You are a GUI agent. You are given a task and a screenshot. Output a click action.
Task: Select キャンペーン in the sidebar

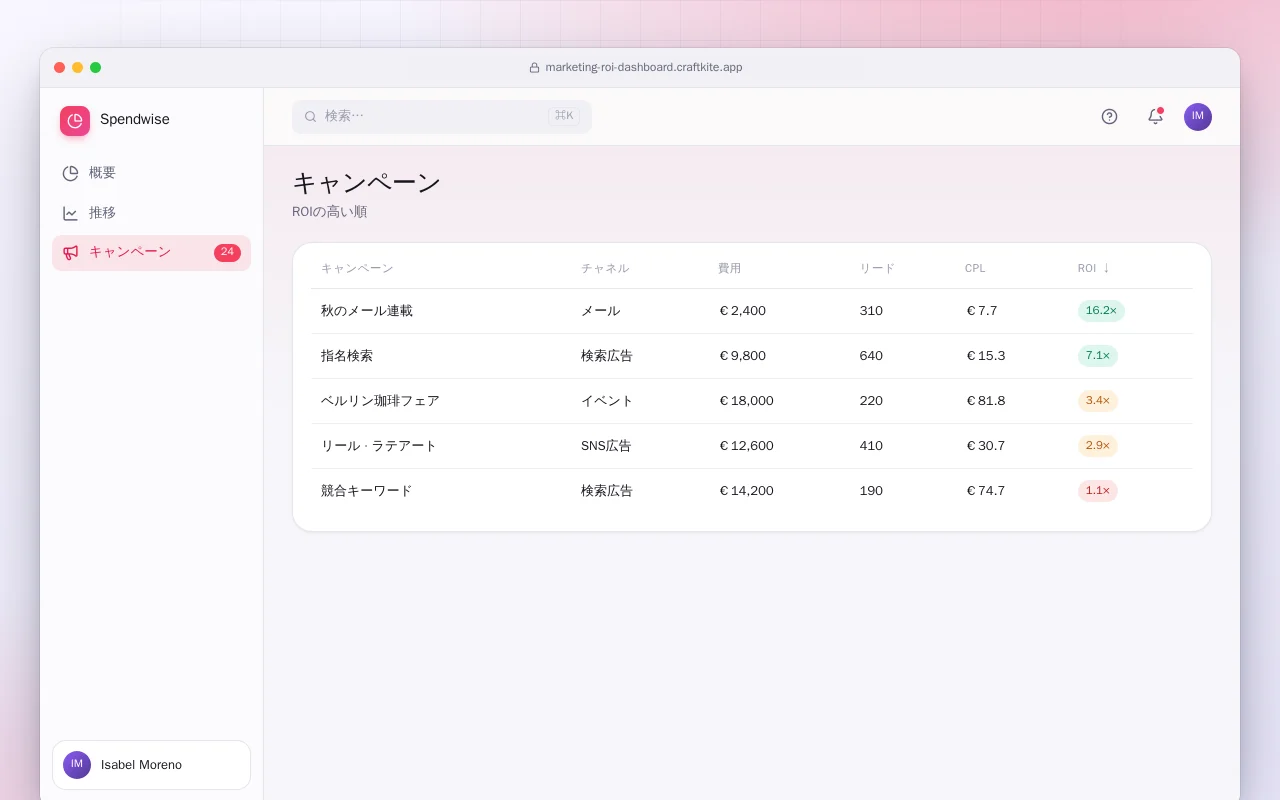(151, 253)
